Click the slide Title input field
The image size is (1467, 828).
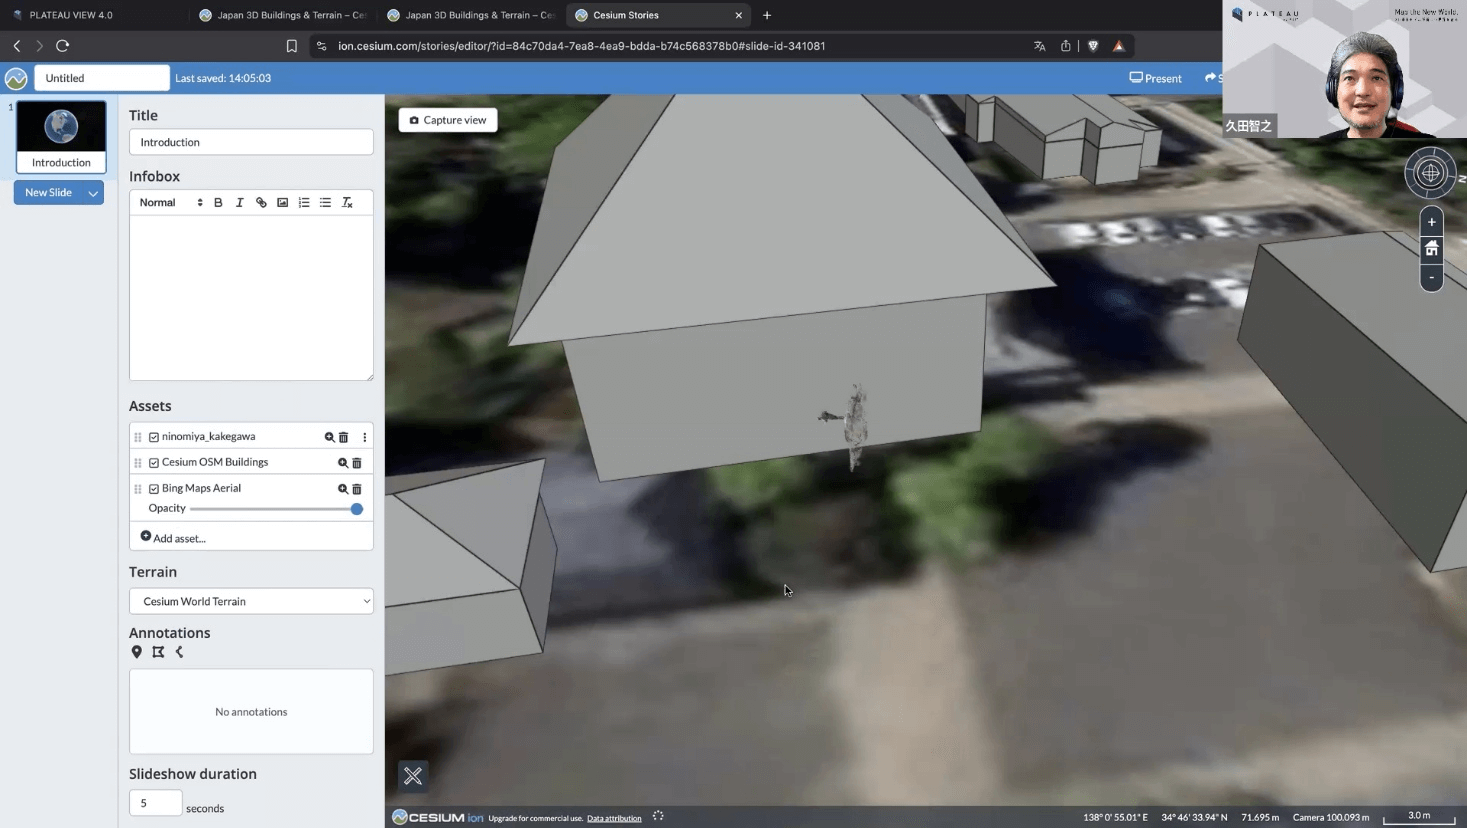251,142
